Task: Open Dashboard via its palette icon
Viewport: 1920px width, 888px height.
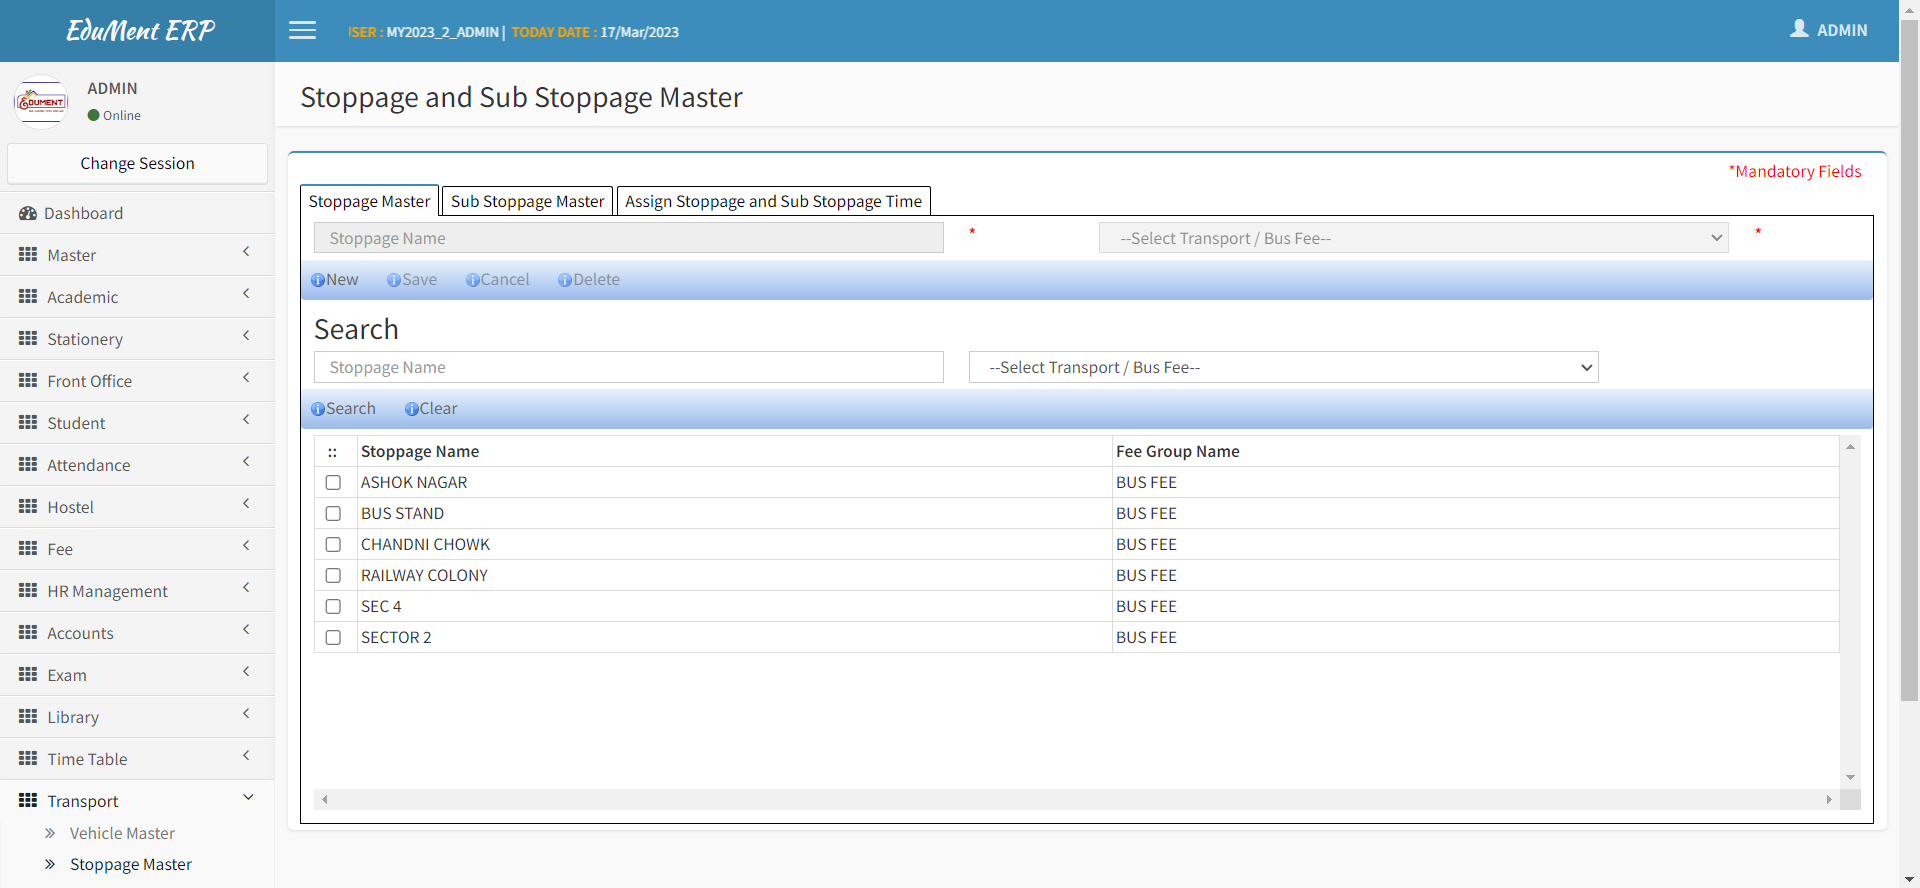Action: pyautogui.click(x=28, y=214)
